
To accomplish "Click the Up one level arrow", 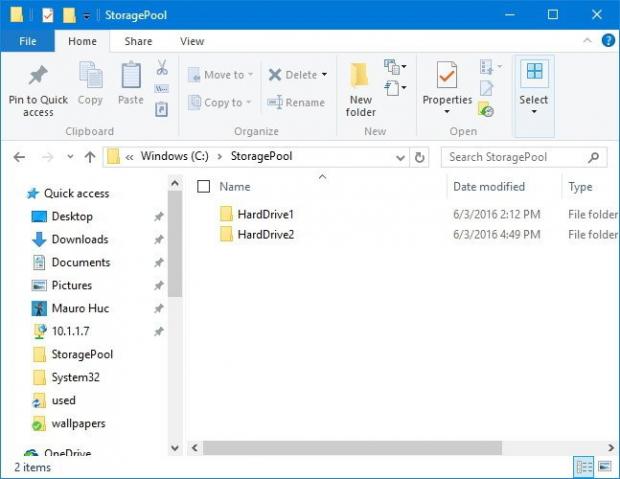I will pyautogui.click(x=90, y=157).
